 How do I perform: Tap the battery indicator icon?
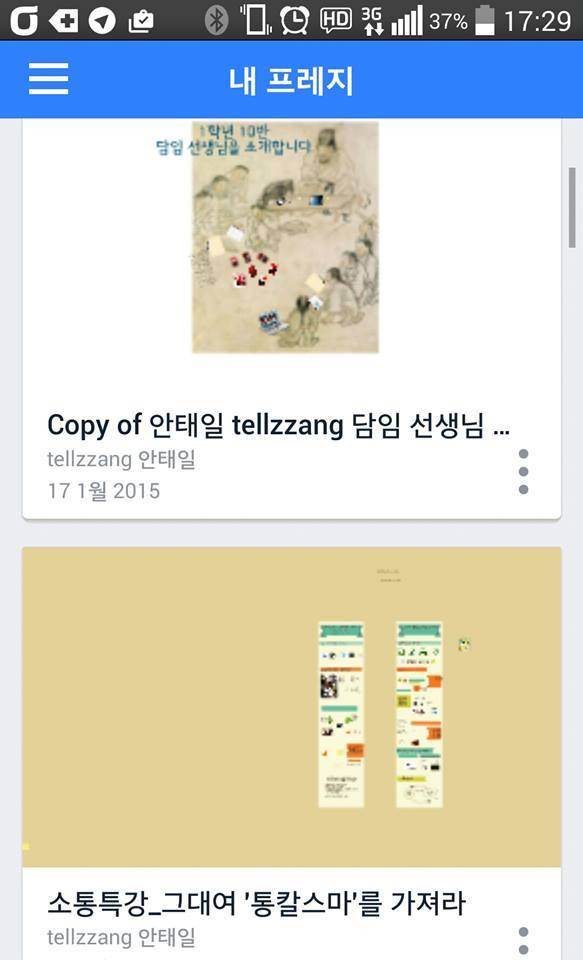point(484,20)
